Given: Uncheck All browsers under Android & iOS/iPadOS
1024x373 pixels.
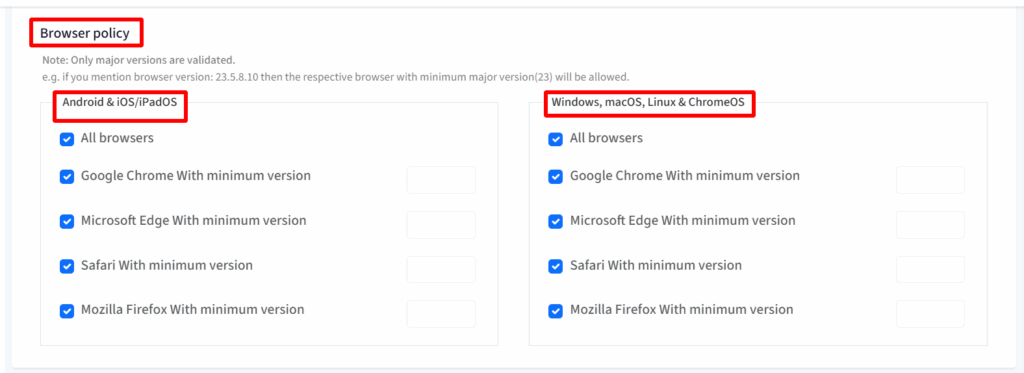Looking at the screenshot, I should [x=67, y=139].
